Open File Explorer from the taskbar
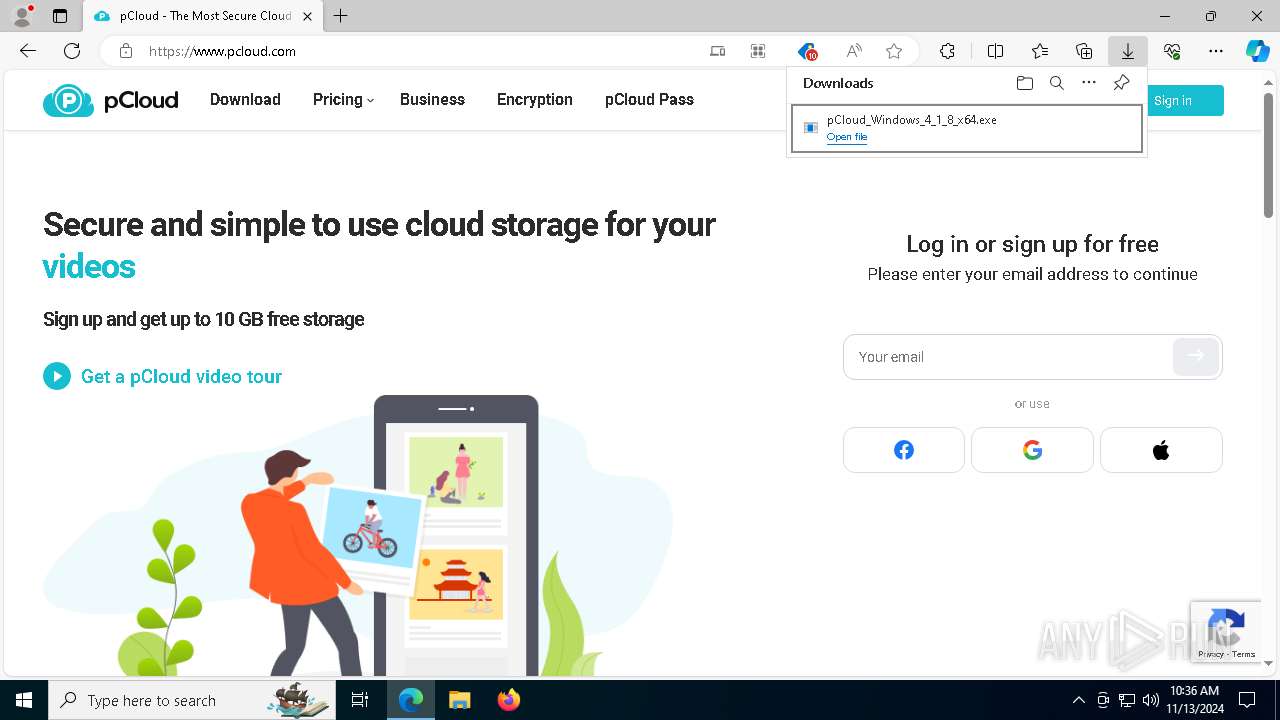Image resolution: width=1280 pixels, height=720 pixels. (x=459, y=700)
